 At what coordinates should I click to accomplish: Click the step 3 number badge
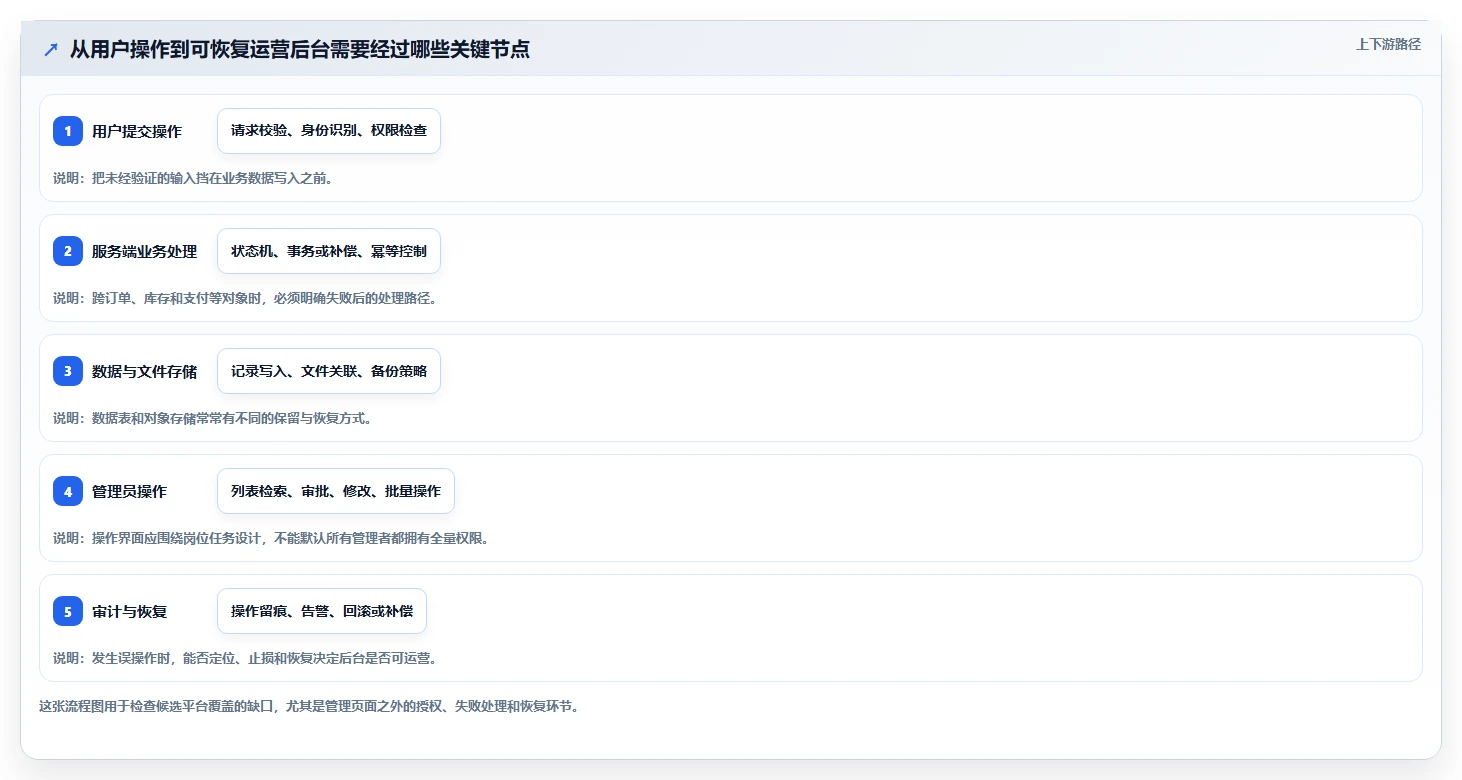click(x=68, y=371)
